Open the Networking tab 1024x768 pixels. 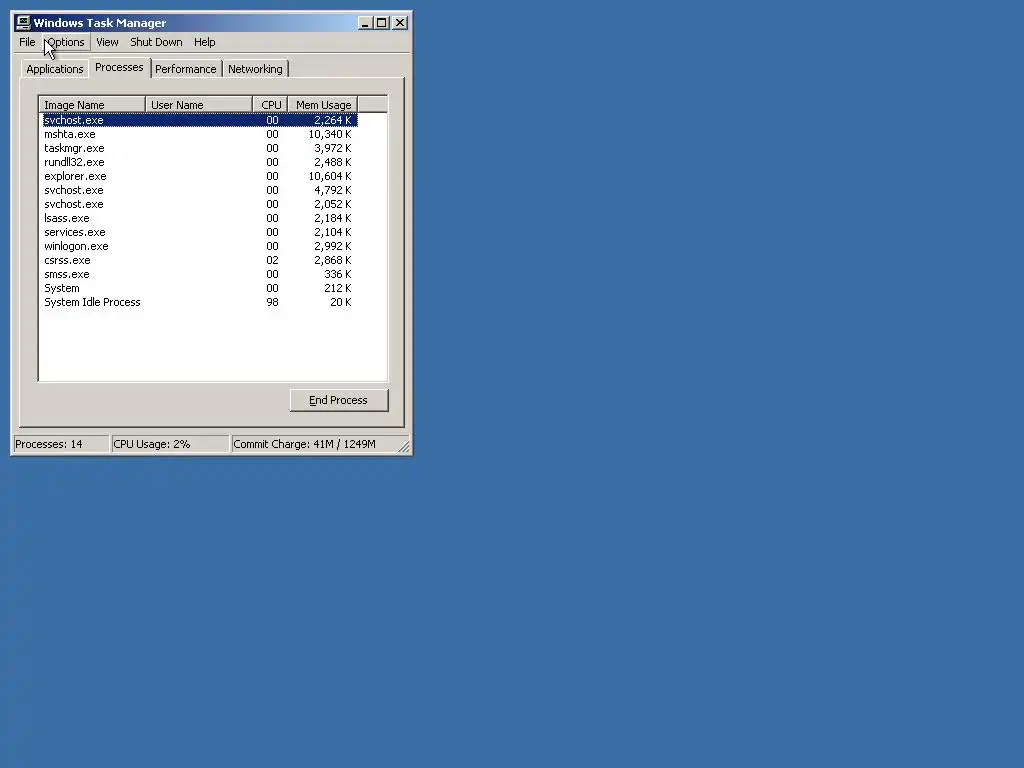255,69
